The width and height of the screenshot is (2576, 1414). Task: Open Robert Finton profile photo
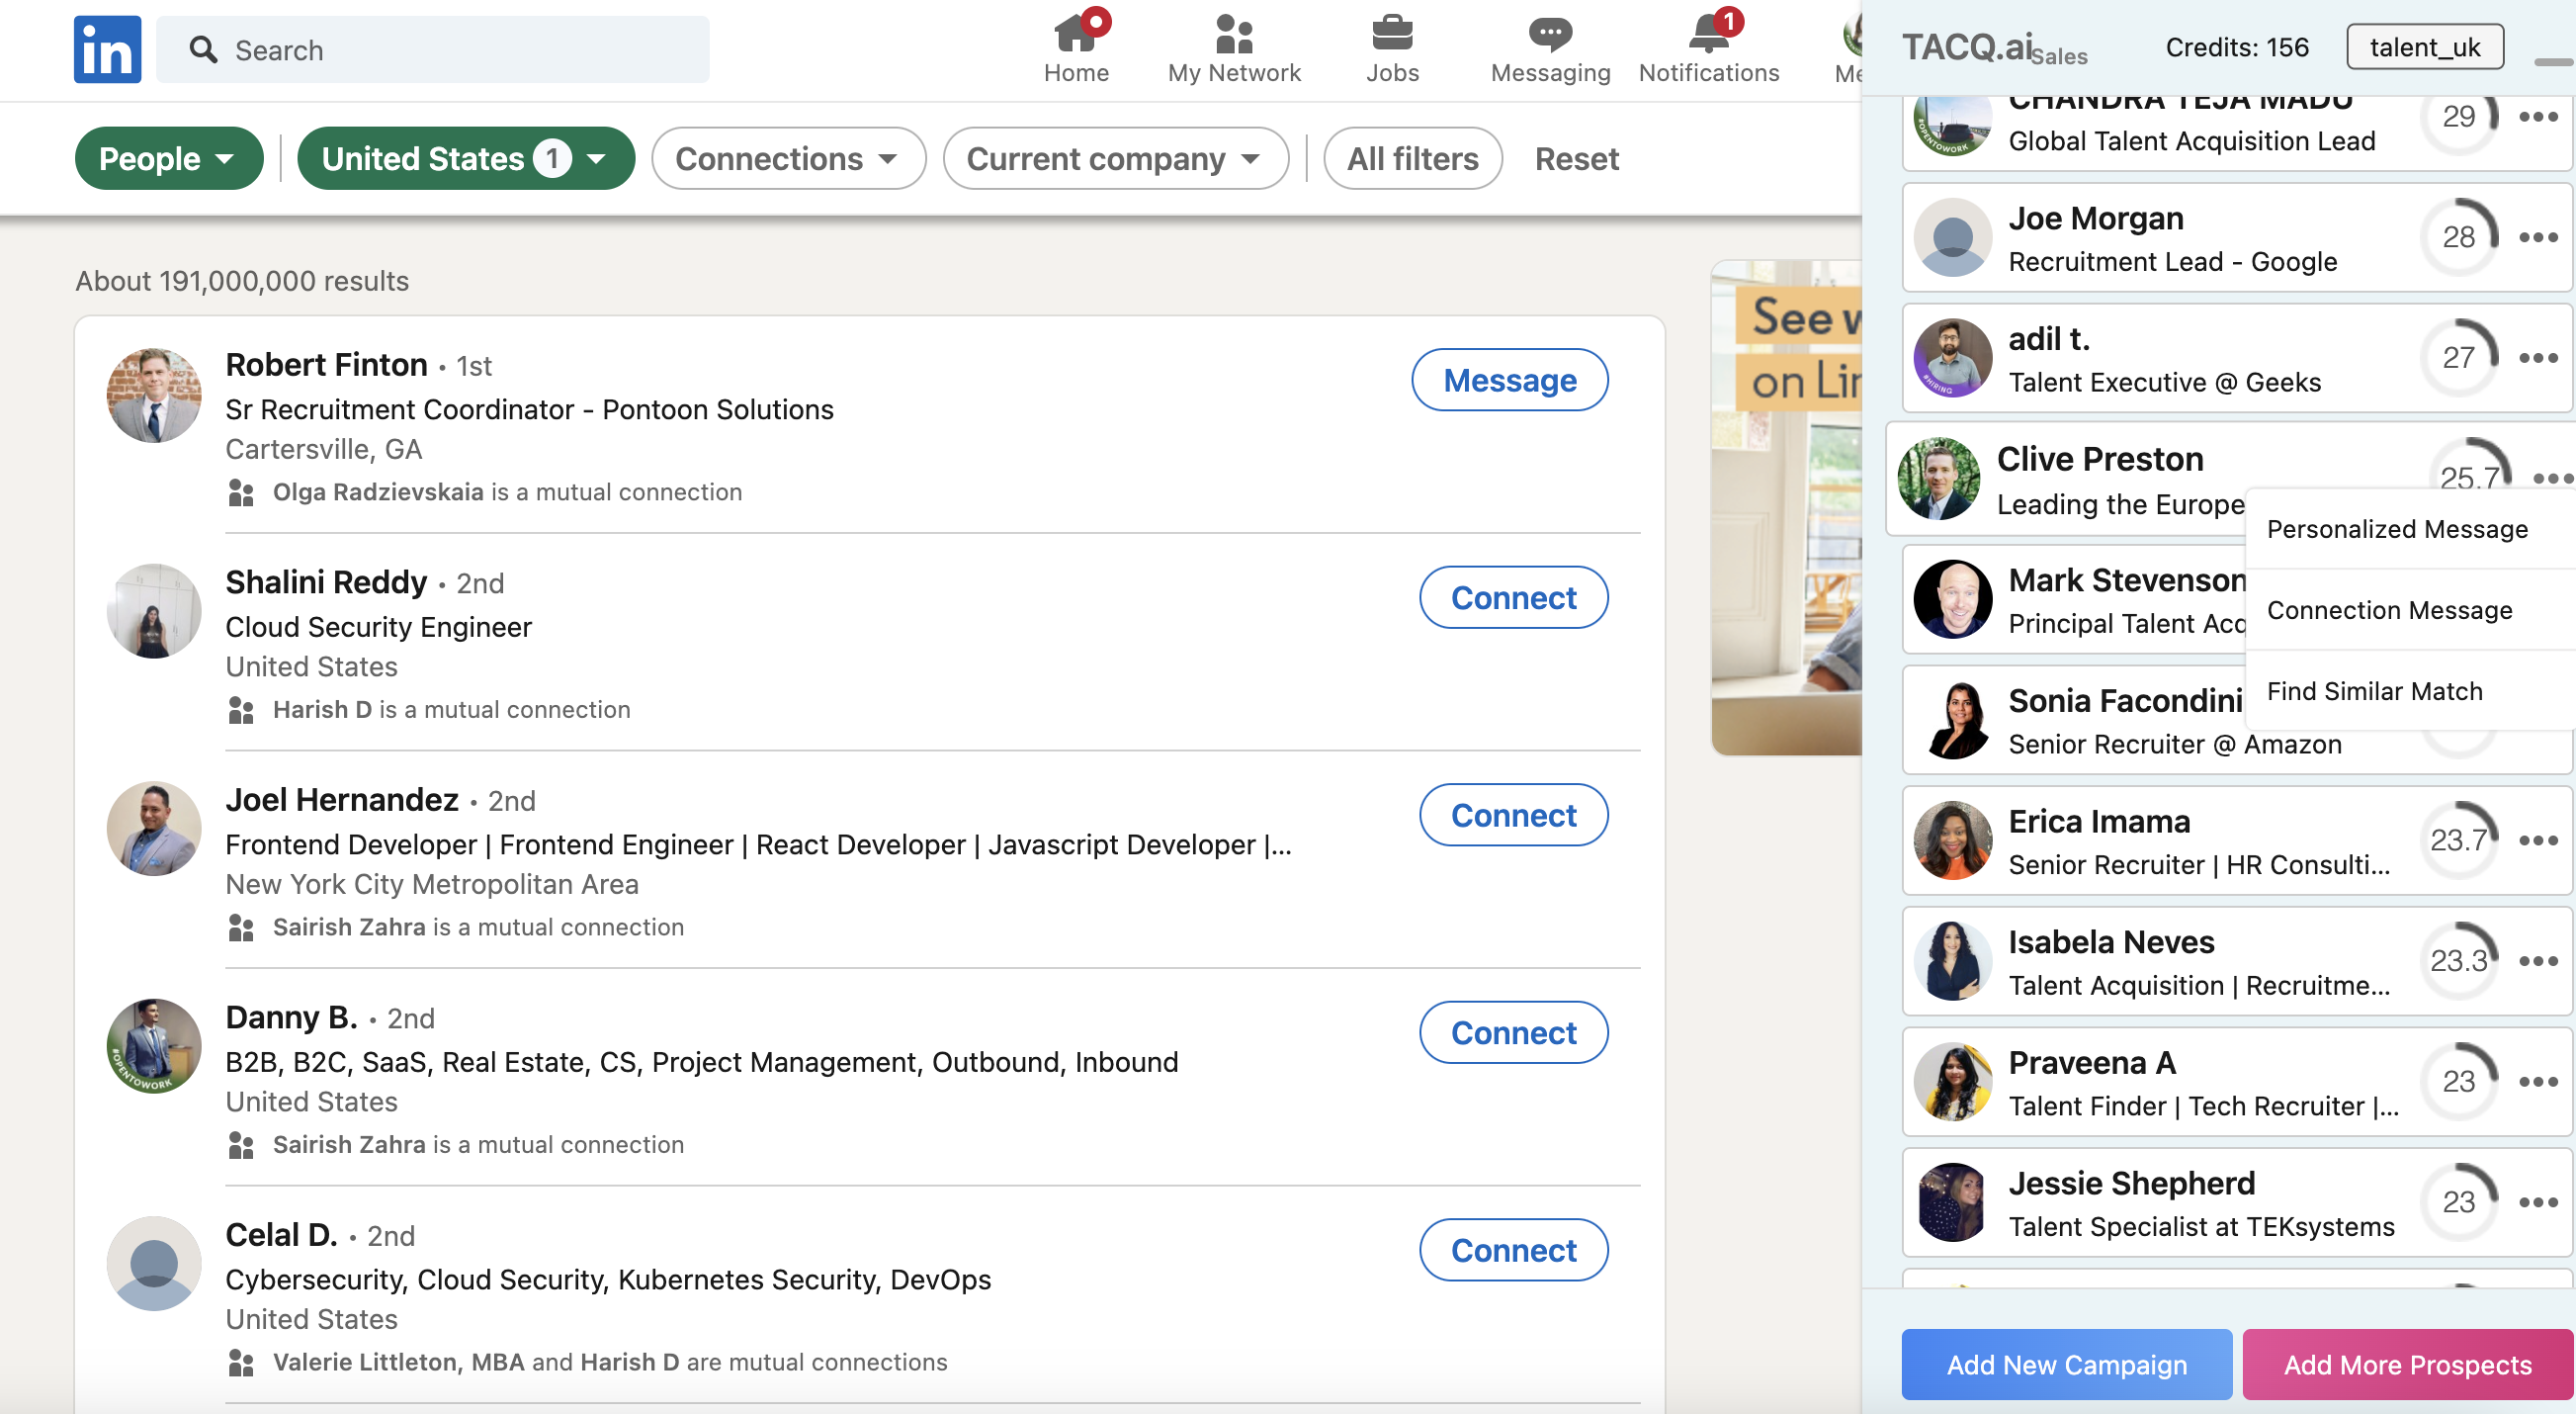[154, 395]
